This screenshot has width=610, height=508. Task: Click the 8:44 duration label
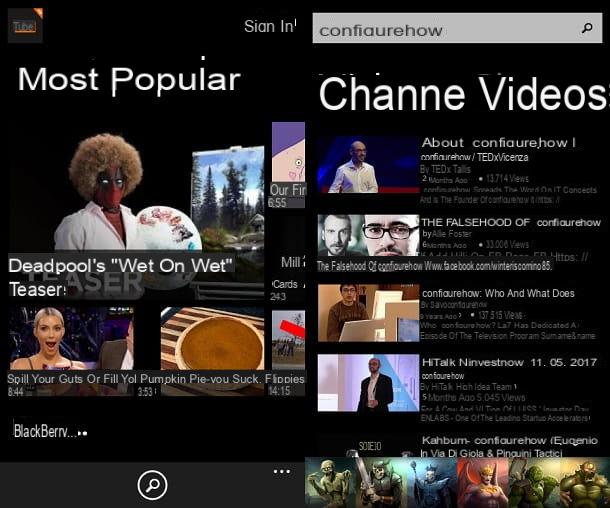(x=16, y=391)
